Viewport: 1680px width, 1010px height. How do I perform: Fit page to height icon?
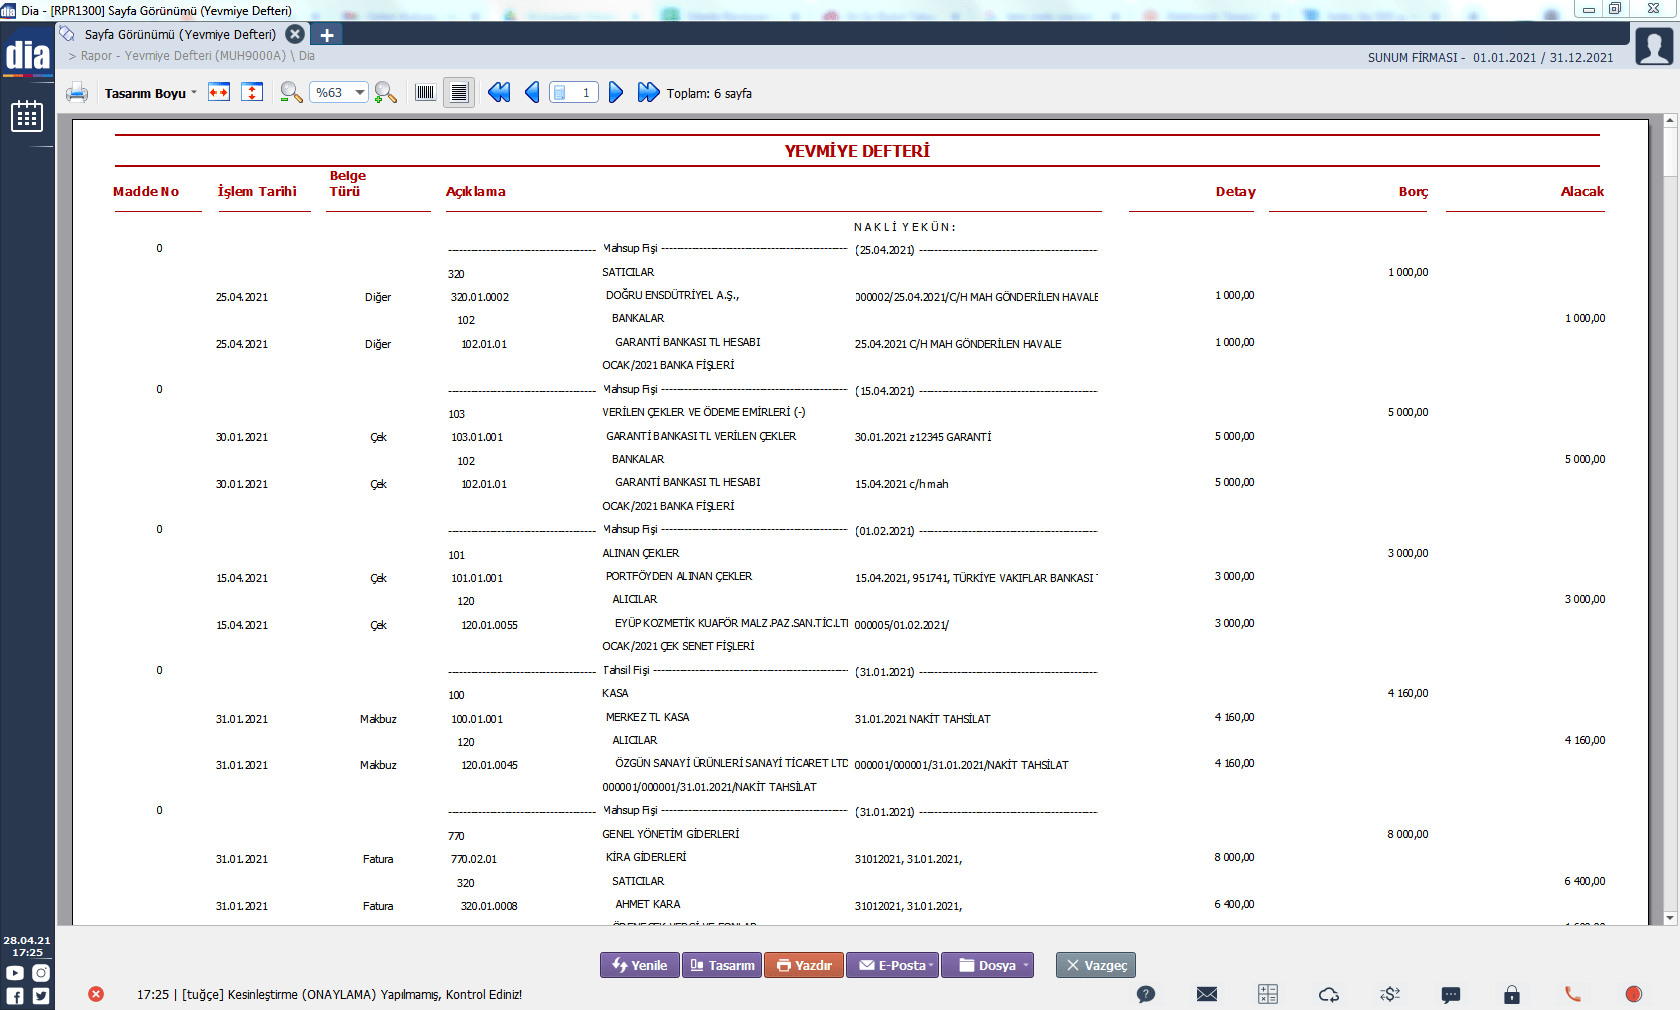[x=253, y=93]
